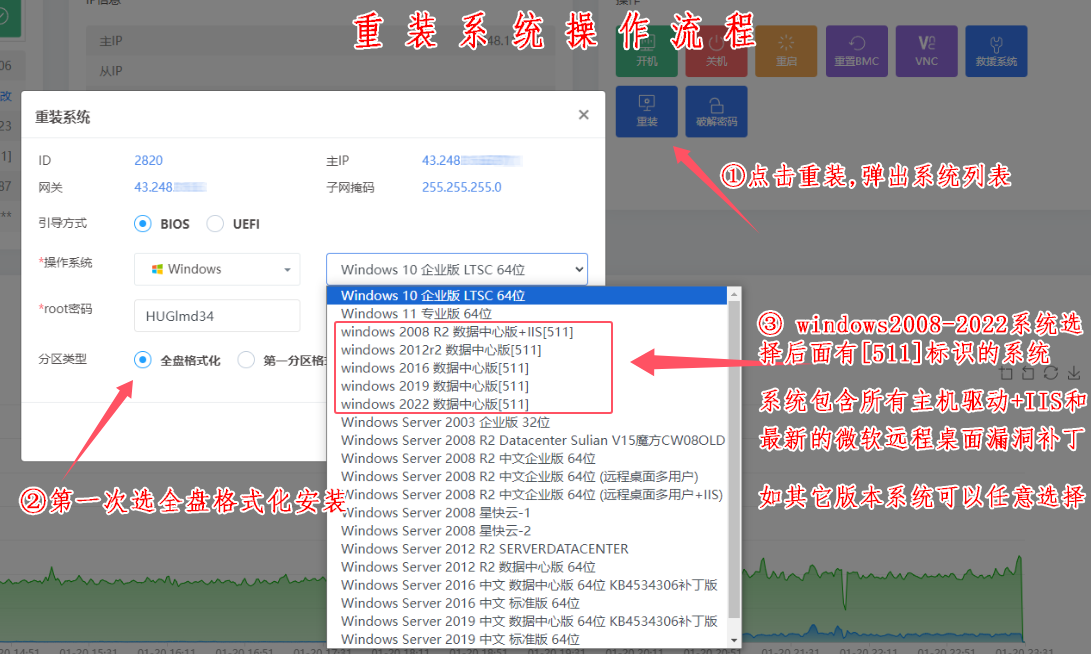Open the VNC console button
Image resolution: width=1091 pixels, height=654 pixels.
point(927,51)
